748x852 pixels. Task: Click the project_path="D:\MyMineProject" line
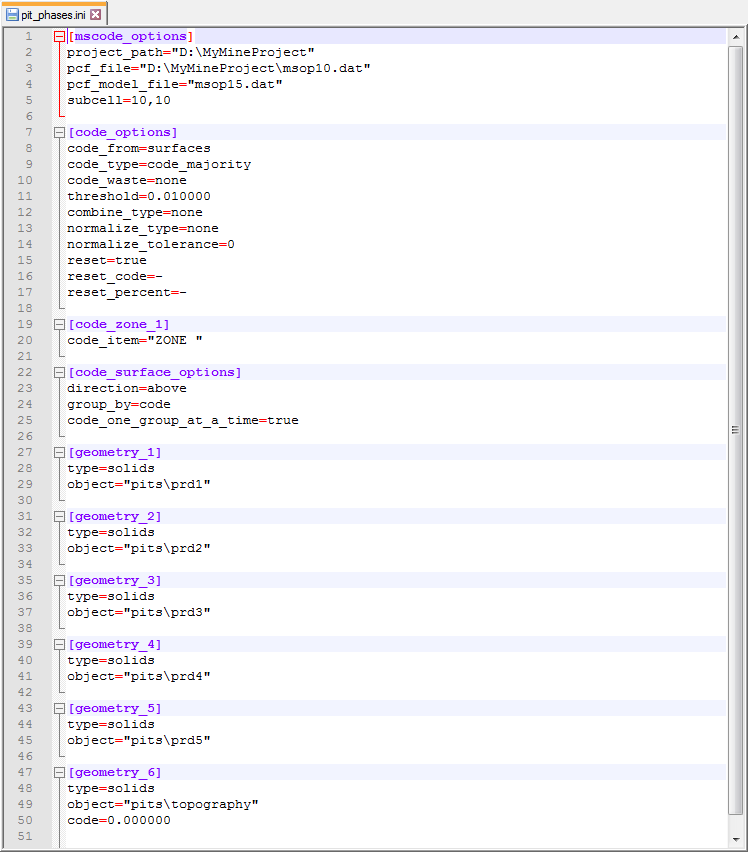(191, 52)
